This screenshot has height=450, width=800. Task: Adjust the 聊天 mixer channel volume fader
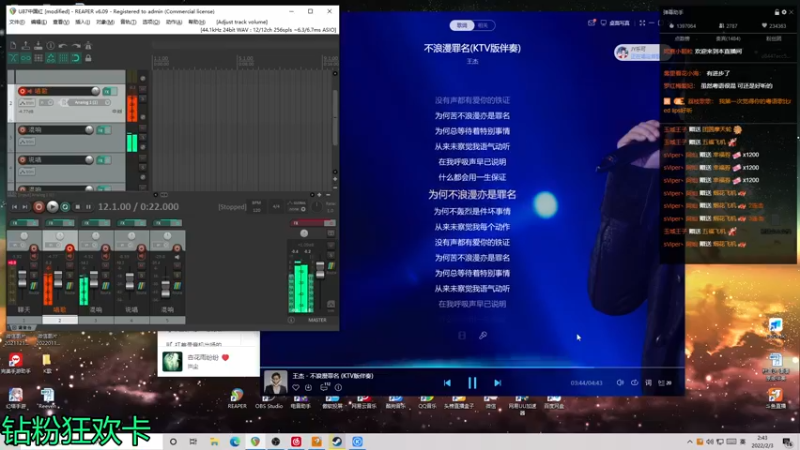click(22, 279)
